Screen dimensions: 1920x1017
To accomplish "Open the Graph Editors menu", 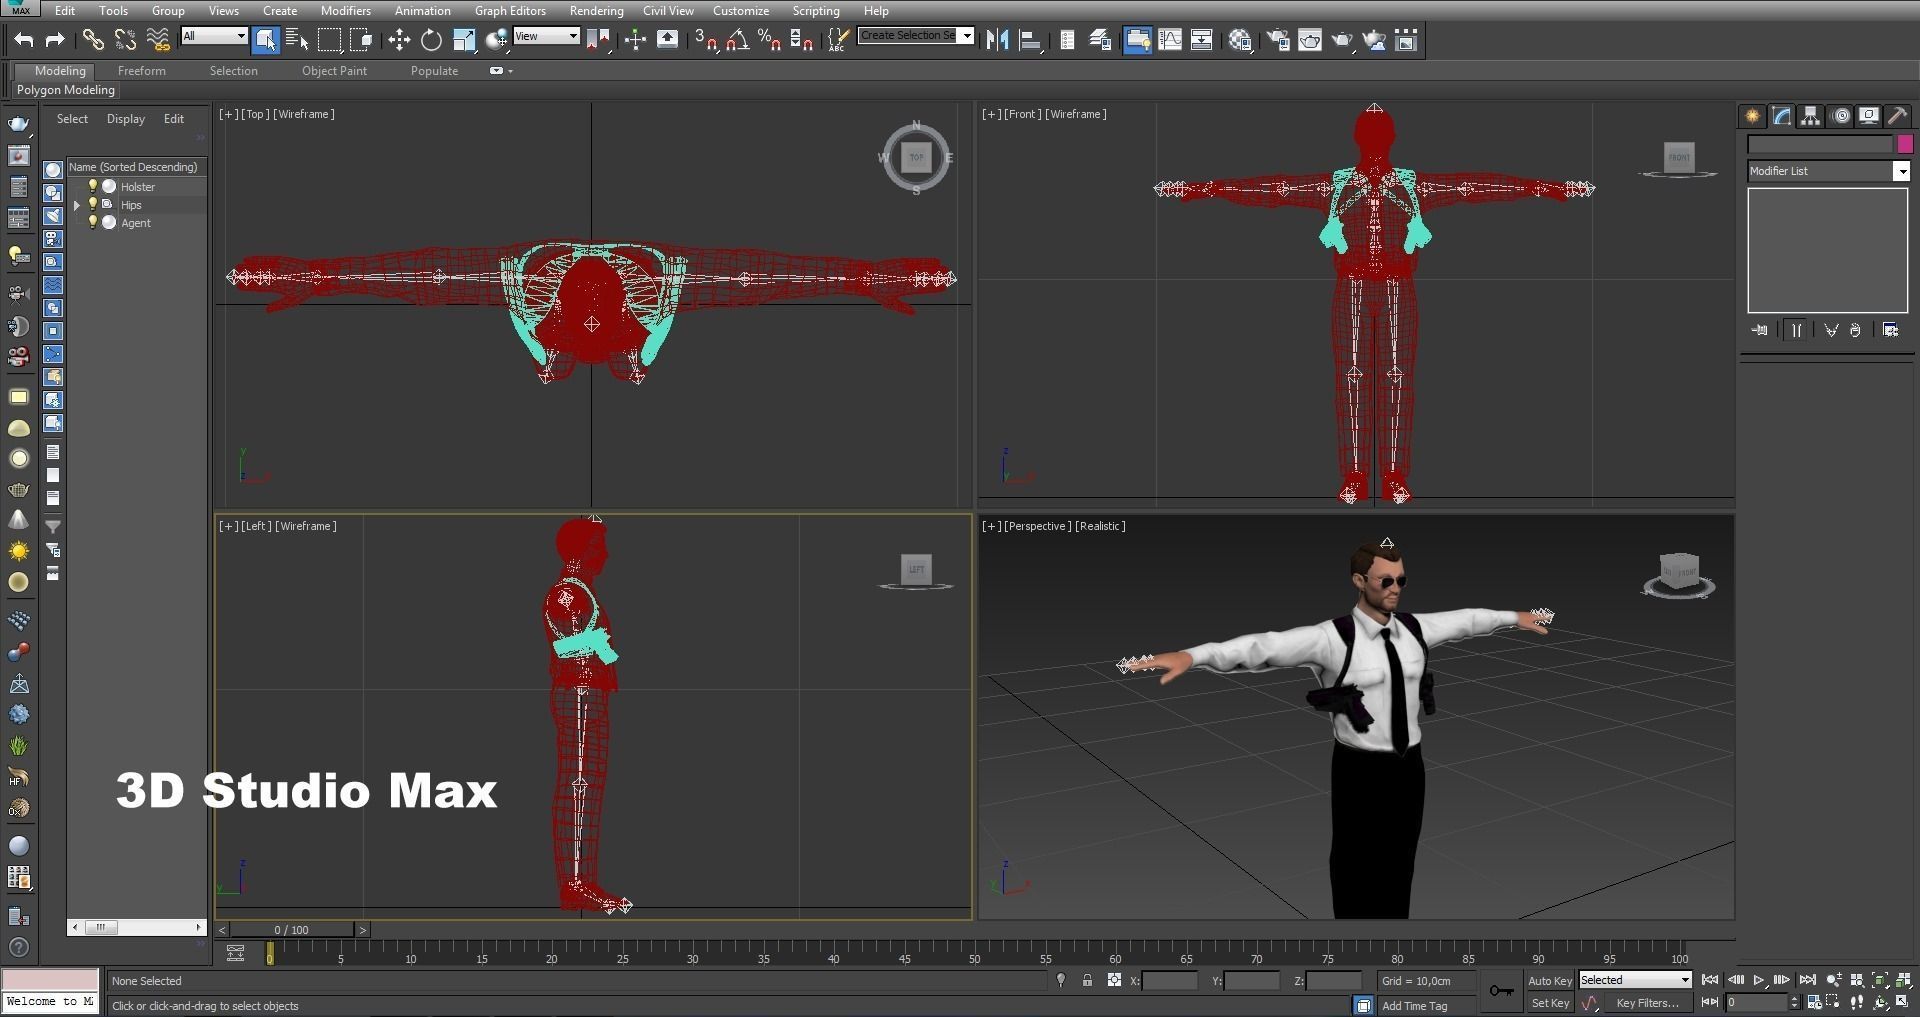I will tap(510, 10).
